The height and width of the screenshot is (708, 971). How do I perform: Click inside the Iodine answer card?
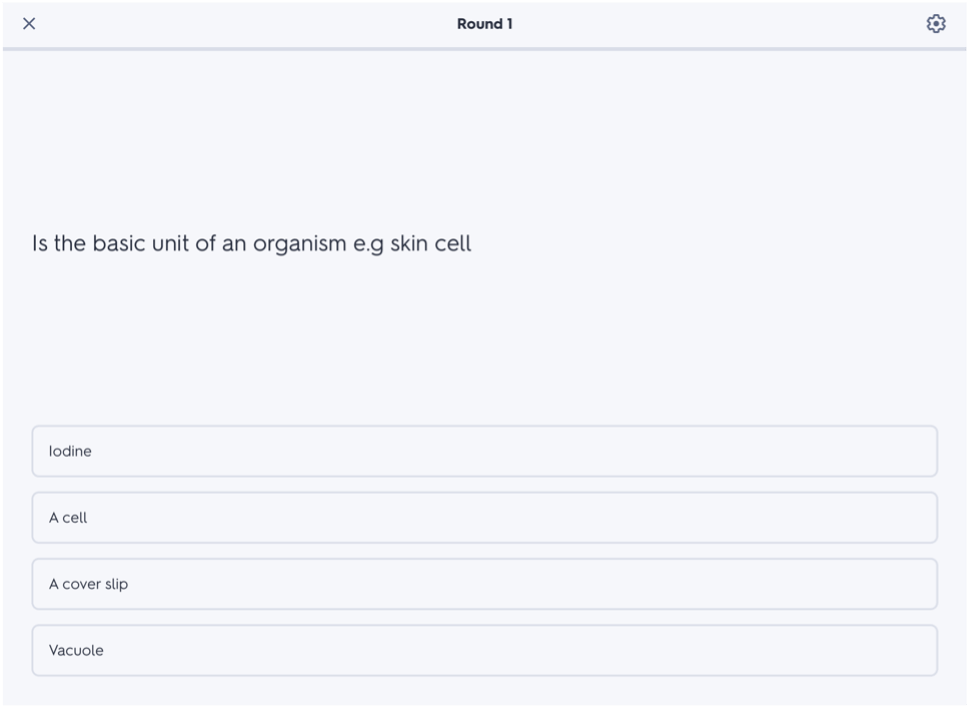(x=484, y=451)
